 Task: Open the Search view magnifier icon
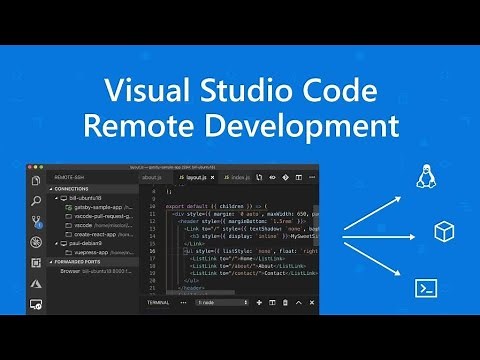[36, 201]
